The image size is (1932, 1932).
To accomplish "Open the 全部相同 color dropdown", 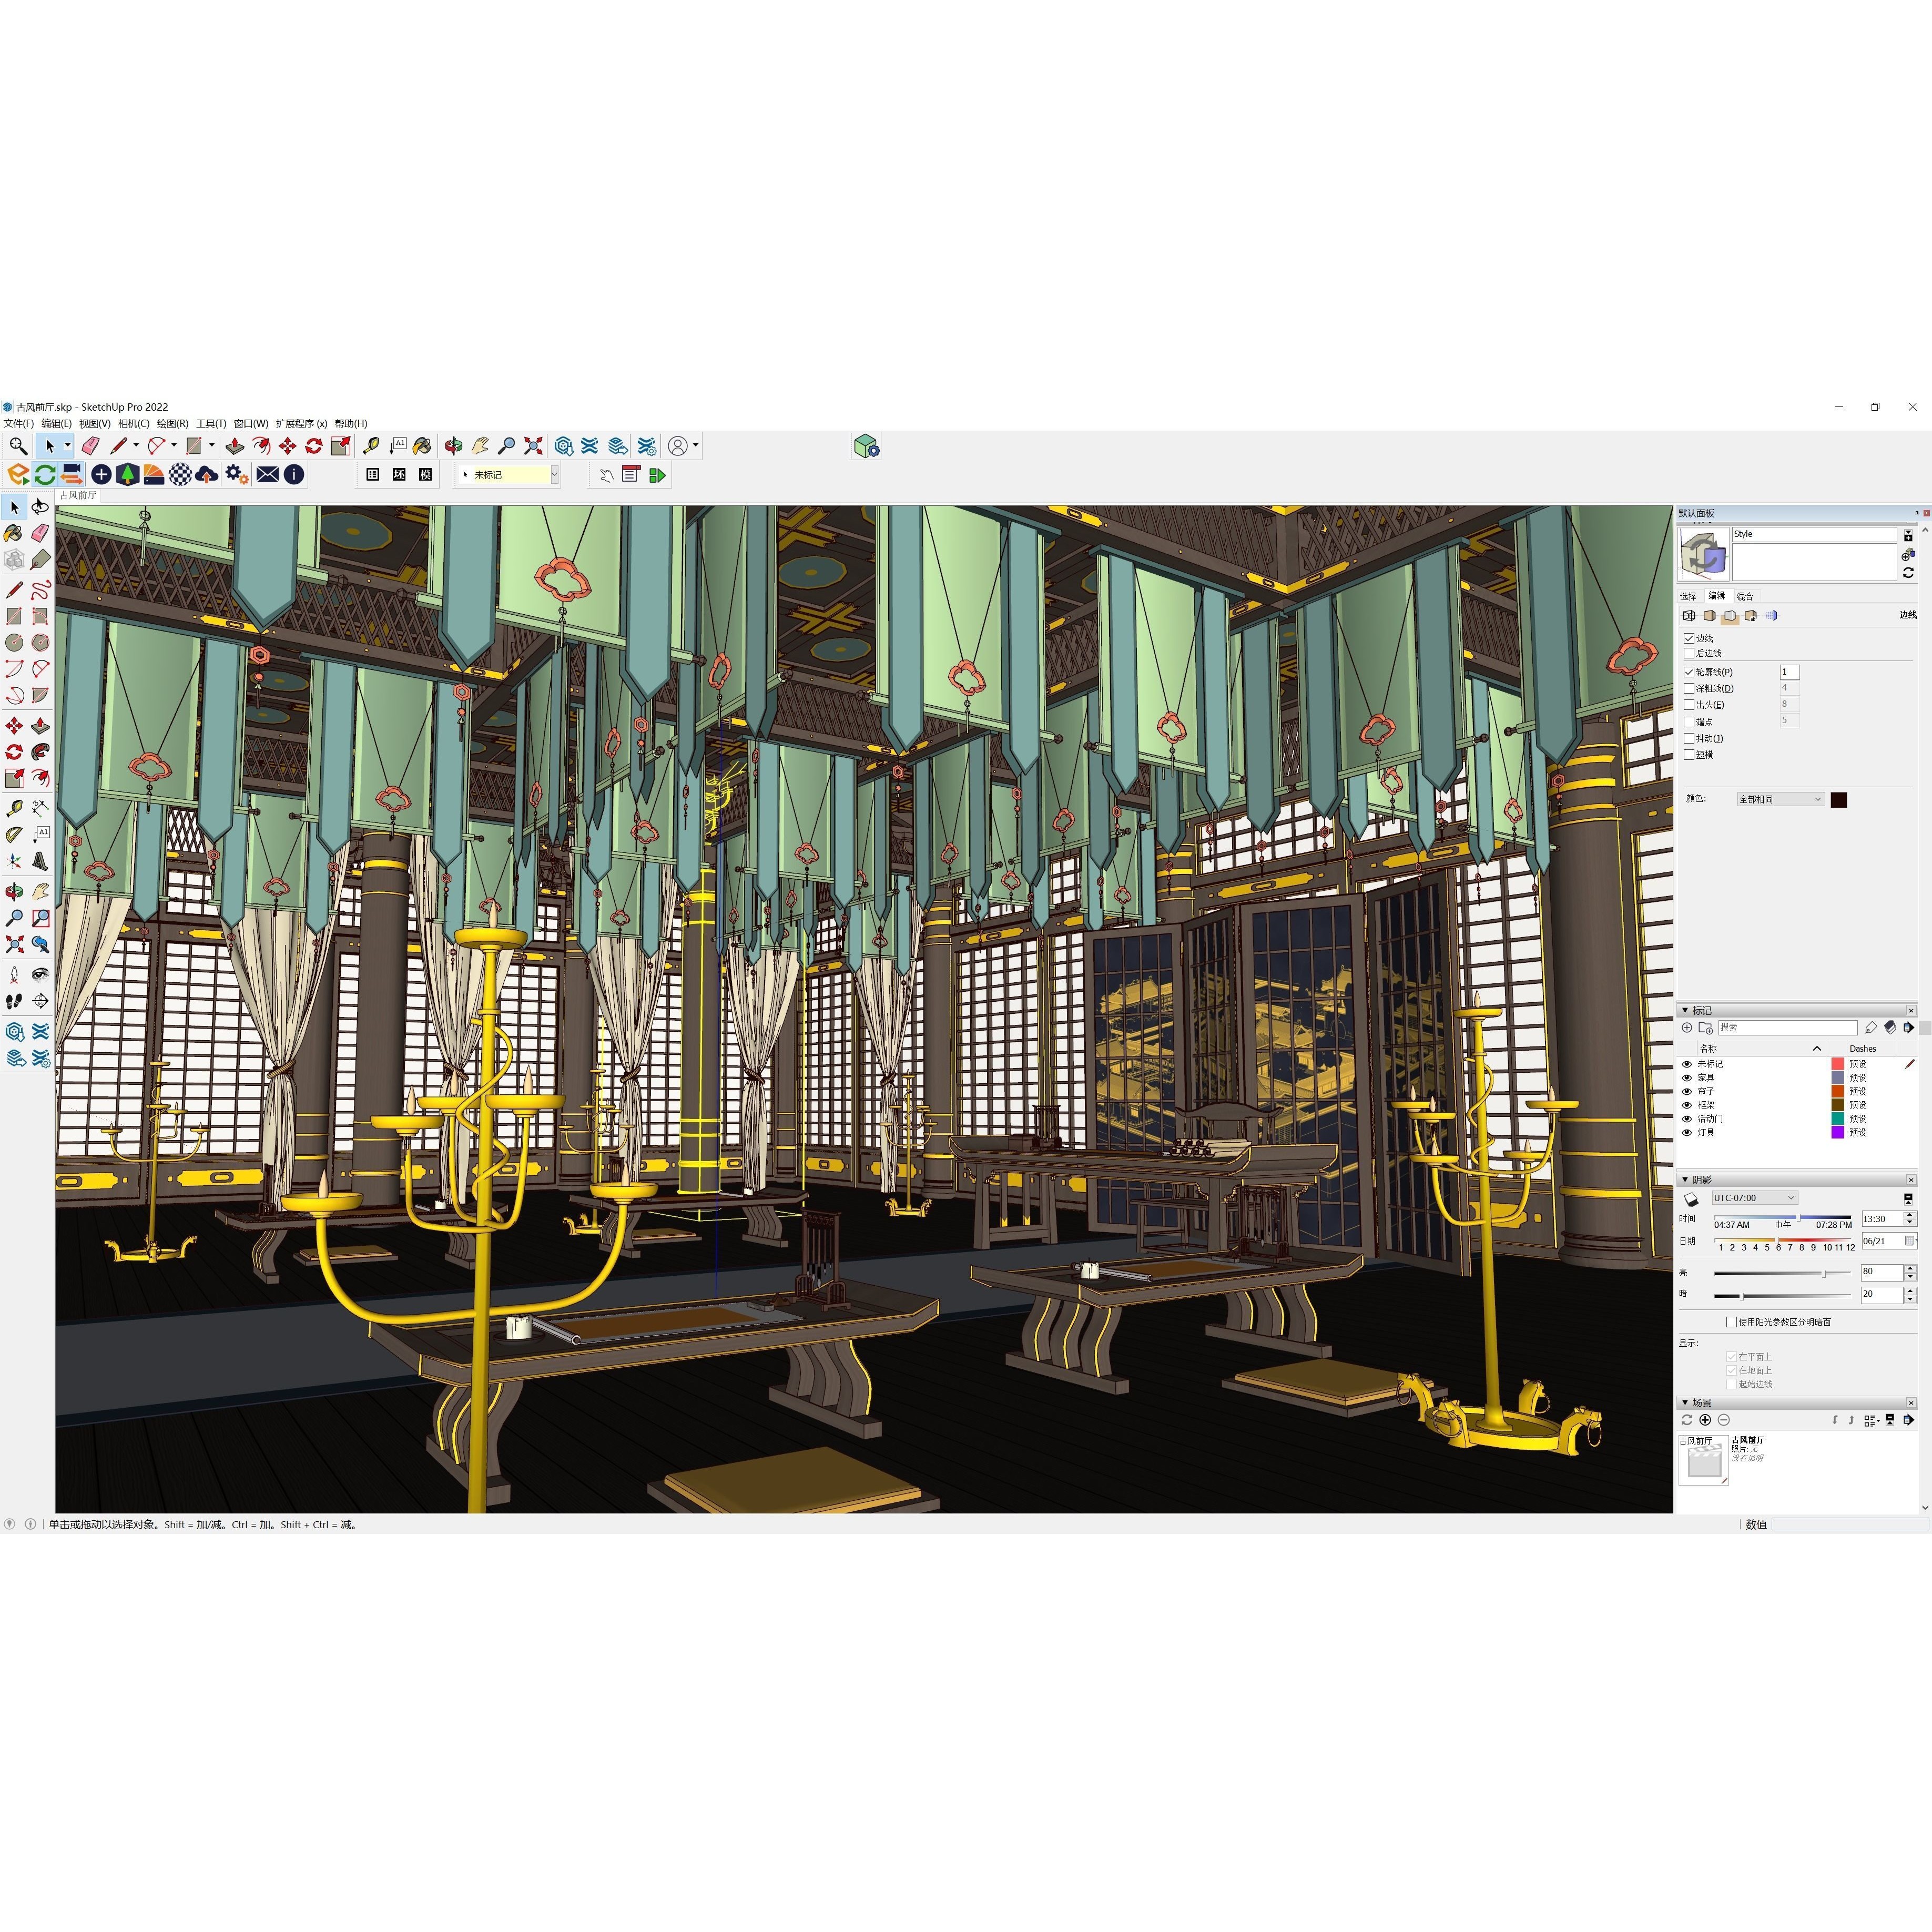I will [x=1780, y=799].
